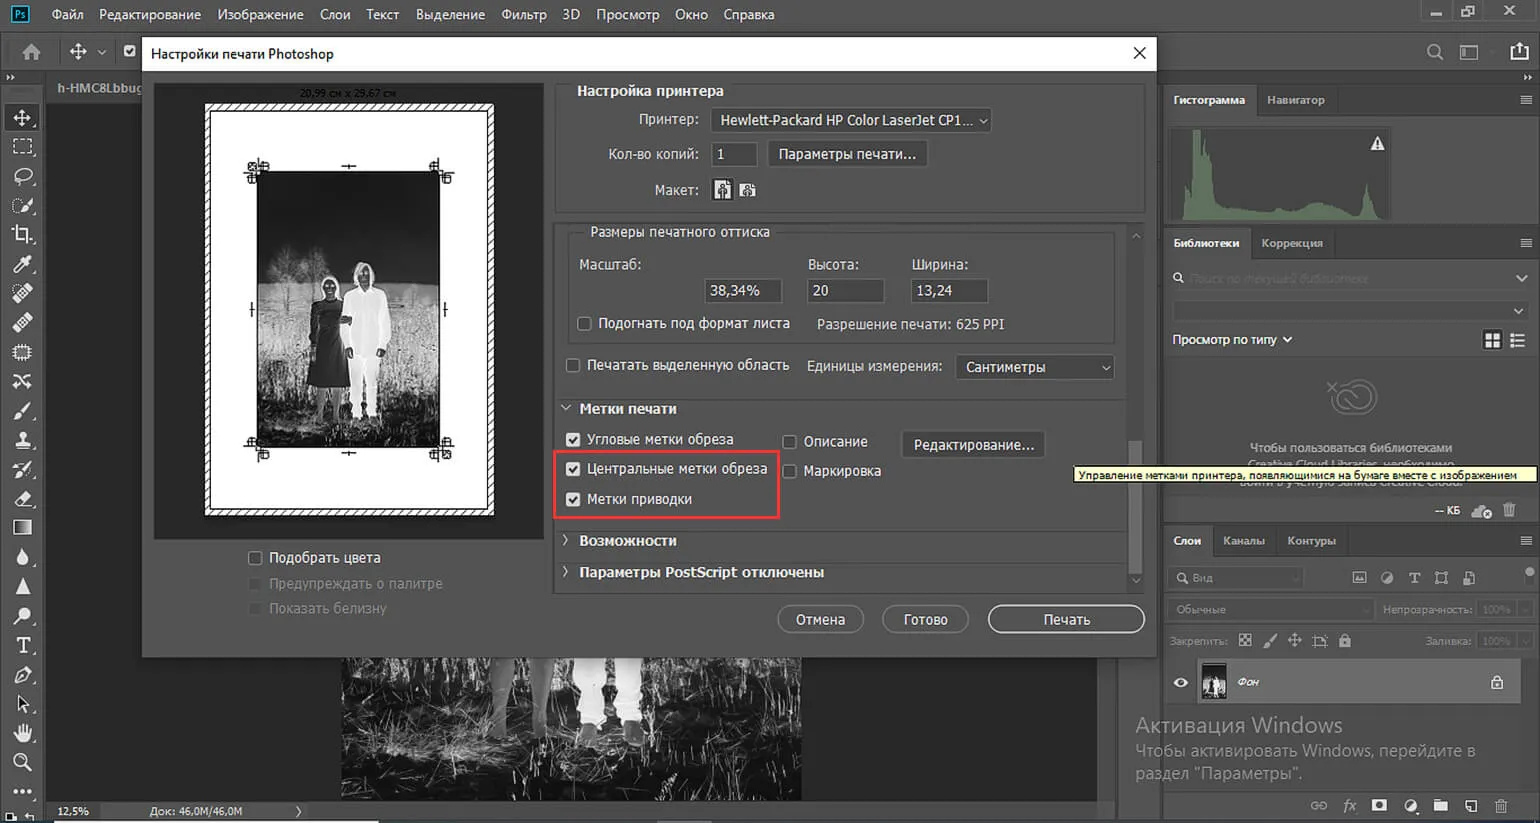This screenshot has width=1540, height=823.
Task: Select the Lasso tool in toolbar
Action: pyautogui.click(x=23, y=176)
